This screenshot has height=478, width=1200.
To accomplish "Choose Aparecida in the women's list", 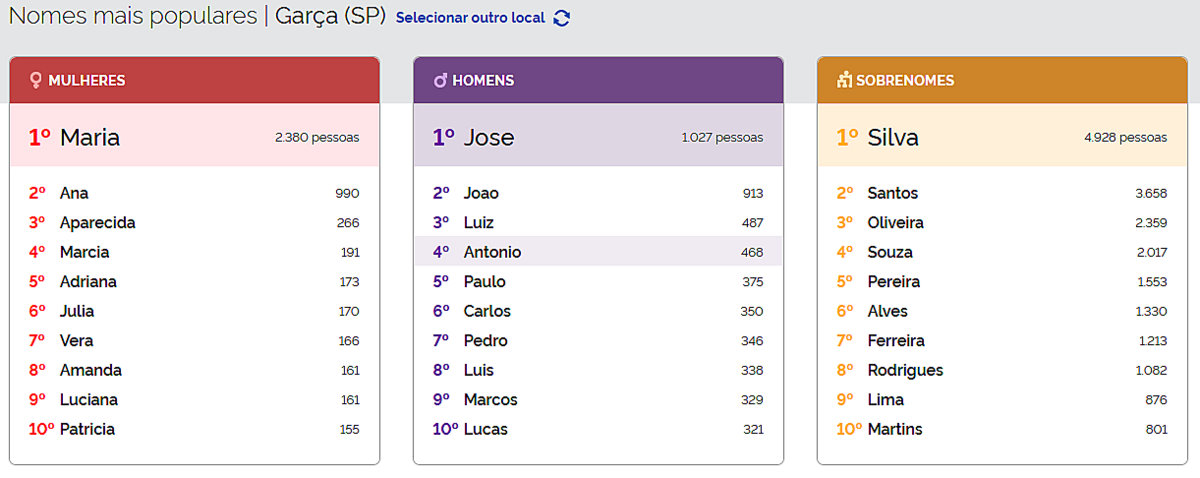I will coord(97,222).
